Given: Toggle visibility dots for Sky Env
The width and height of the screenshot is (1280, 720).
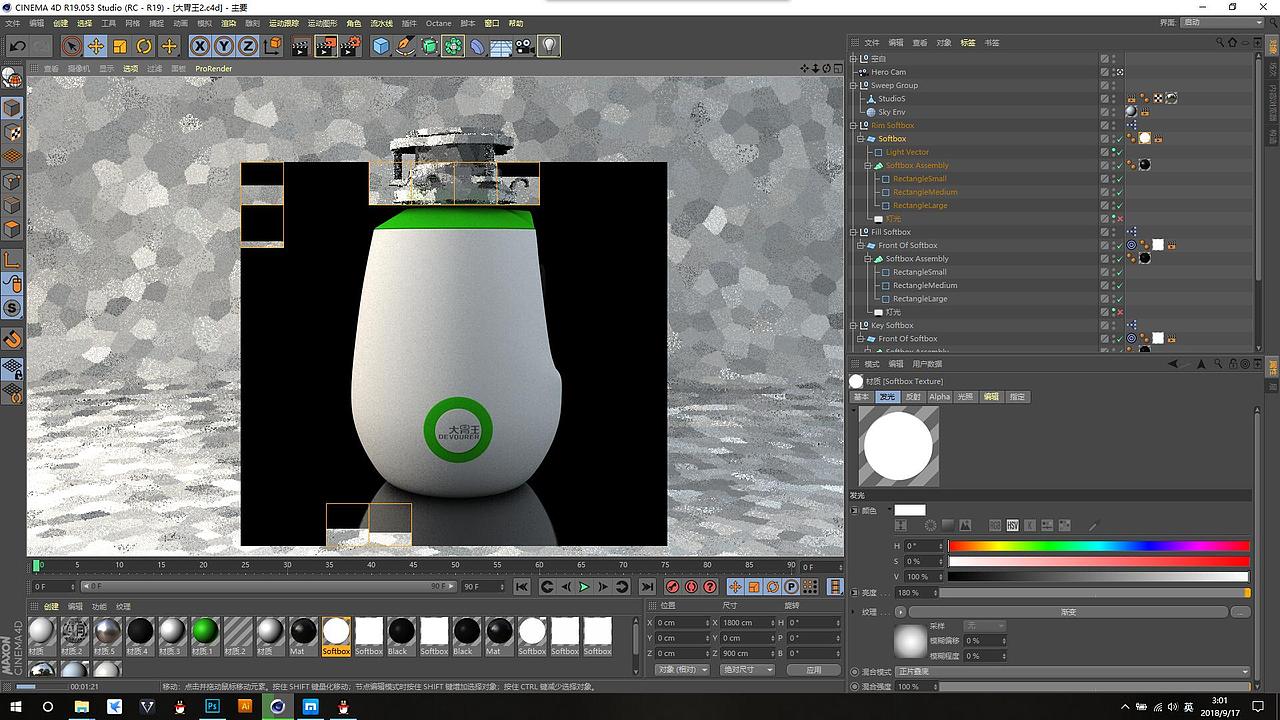Looking at the screenshot, I should tap(1113, 112).
